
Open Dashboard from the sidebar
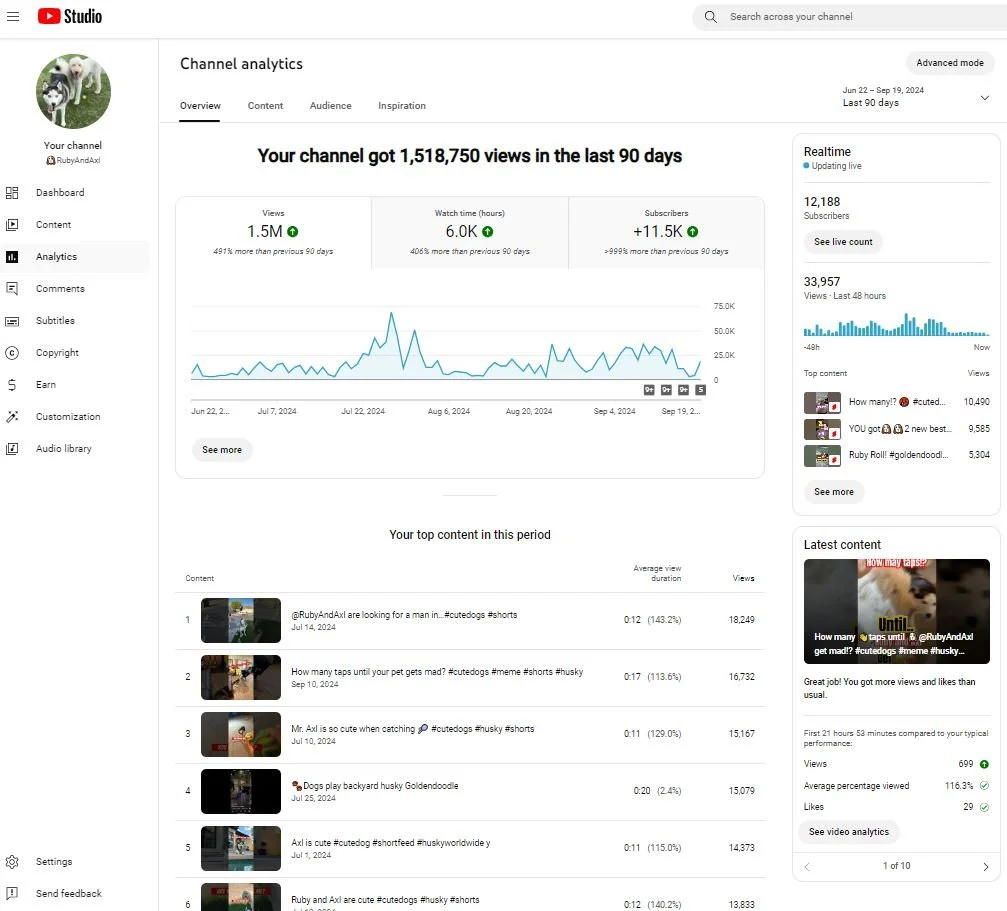[x=60, y=193]
